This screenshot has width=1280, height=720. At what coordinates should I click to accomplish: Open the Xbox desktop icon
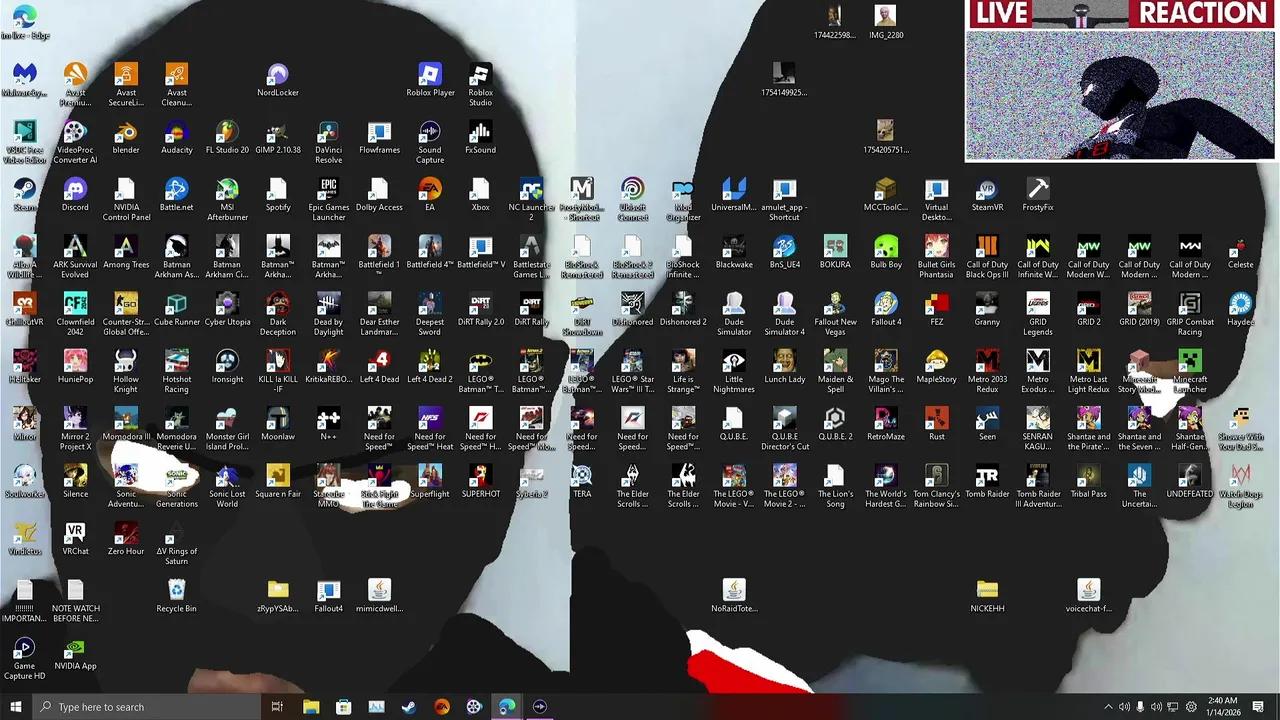[x=480, y=195]
